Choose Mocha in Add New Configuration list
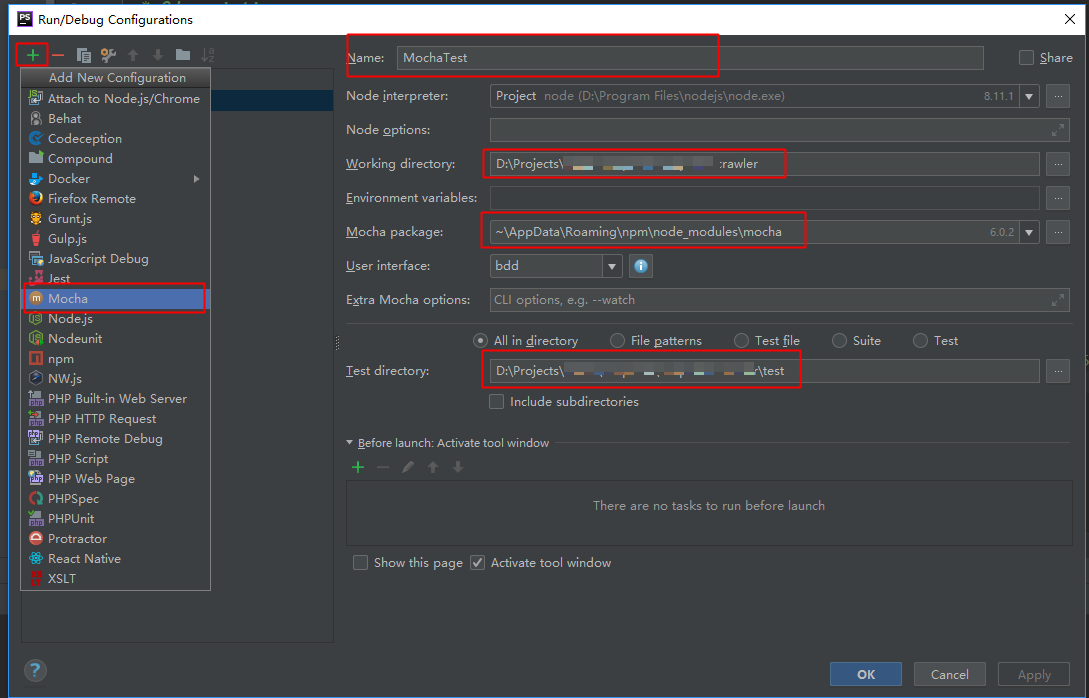 coord(115,299)
